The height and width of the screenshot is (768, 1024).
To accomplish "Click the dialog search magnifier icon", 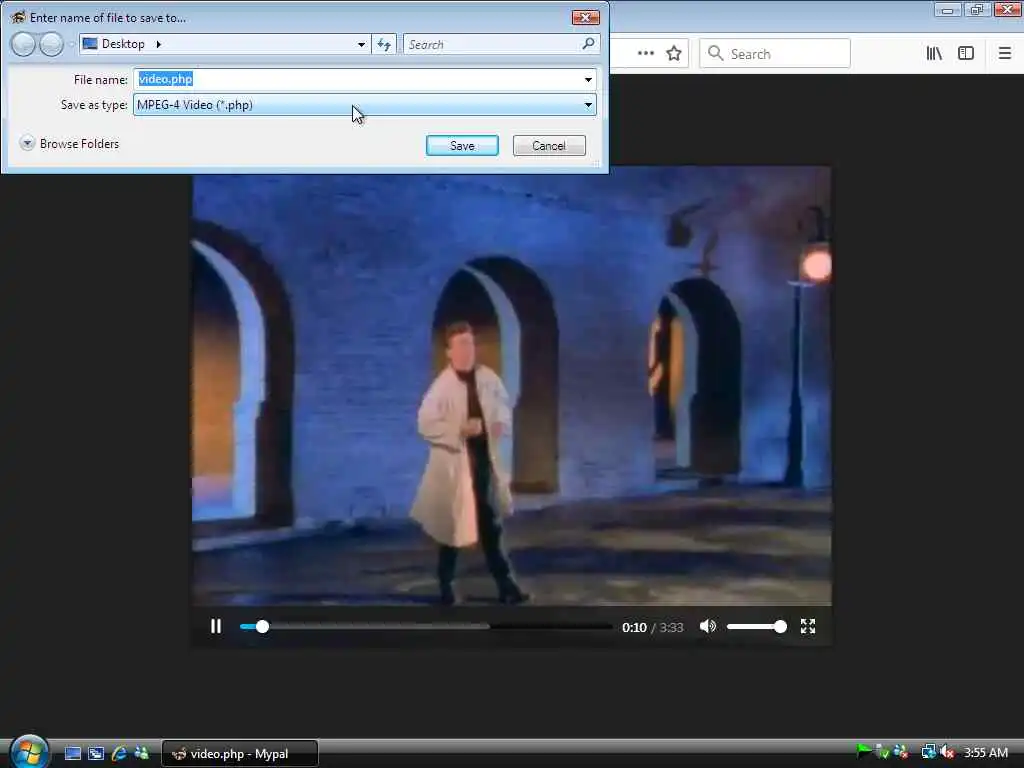I will pyautogui.click(x=588, y=44).
